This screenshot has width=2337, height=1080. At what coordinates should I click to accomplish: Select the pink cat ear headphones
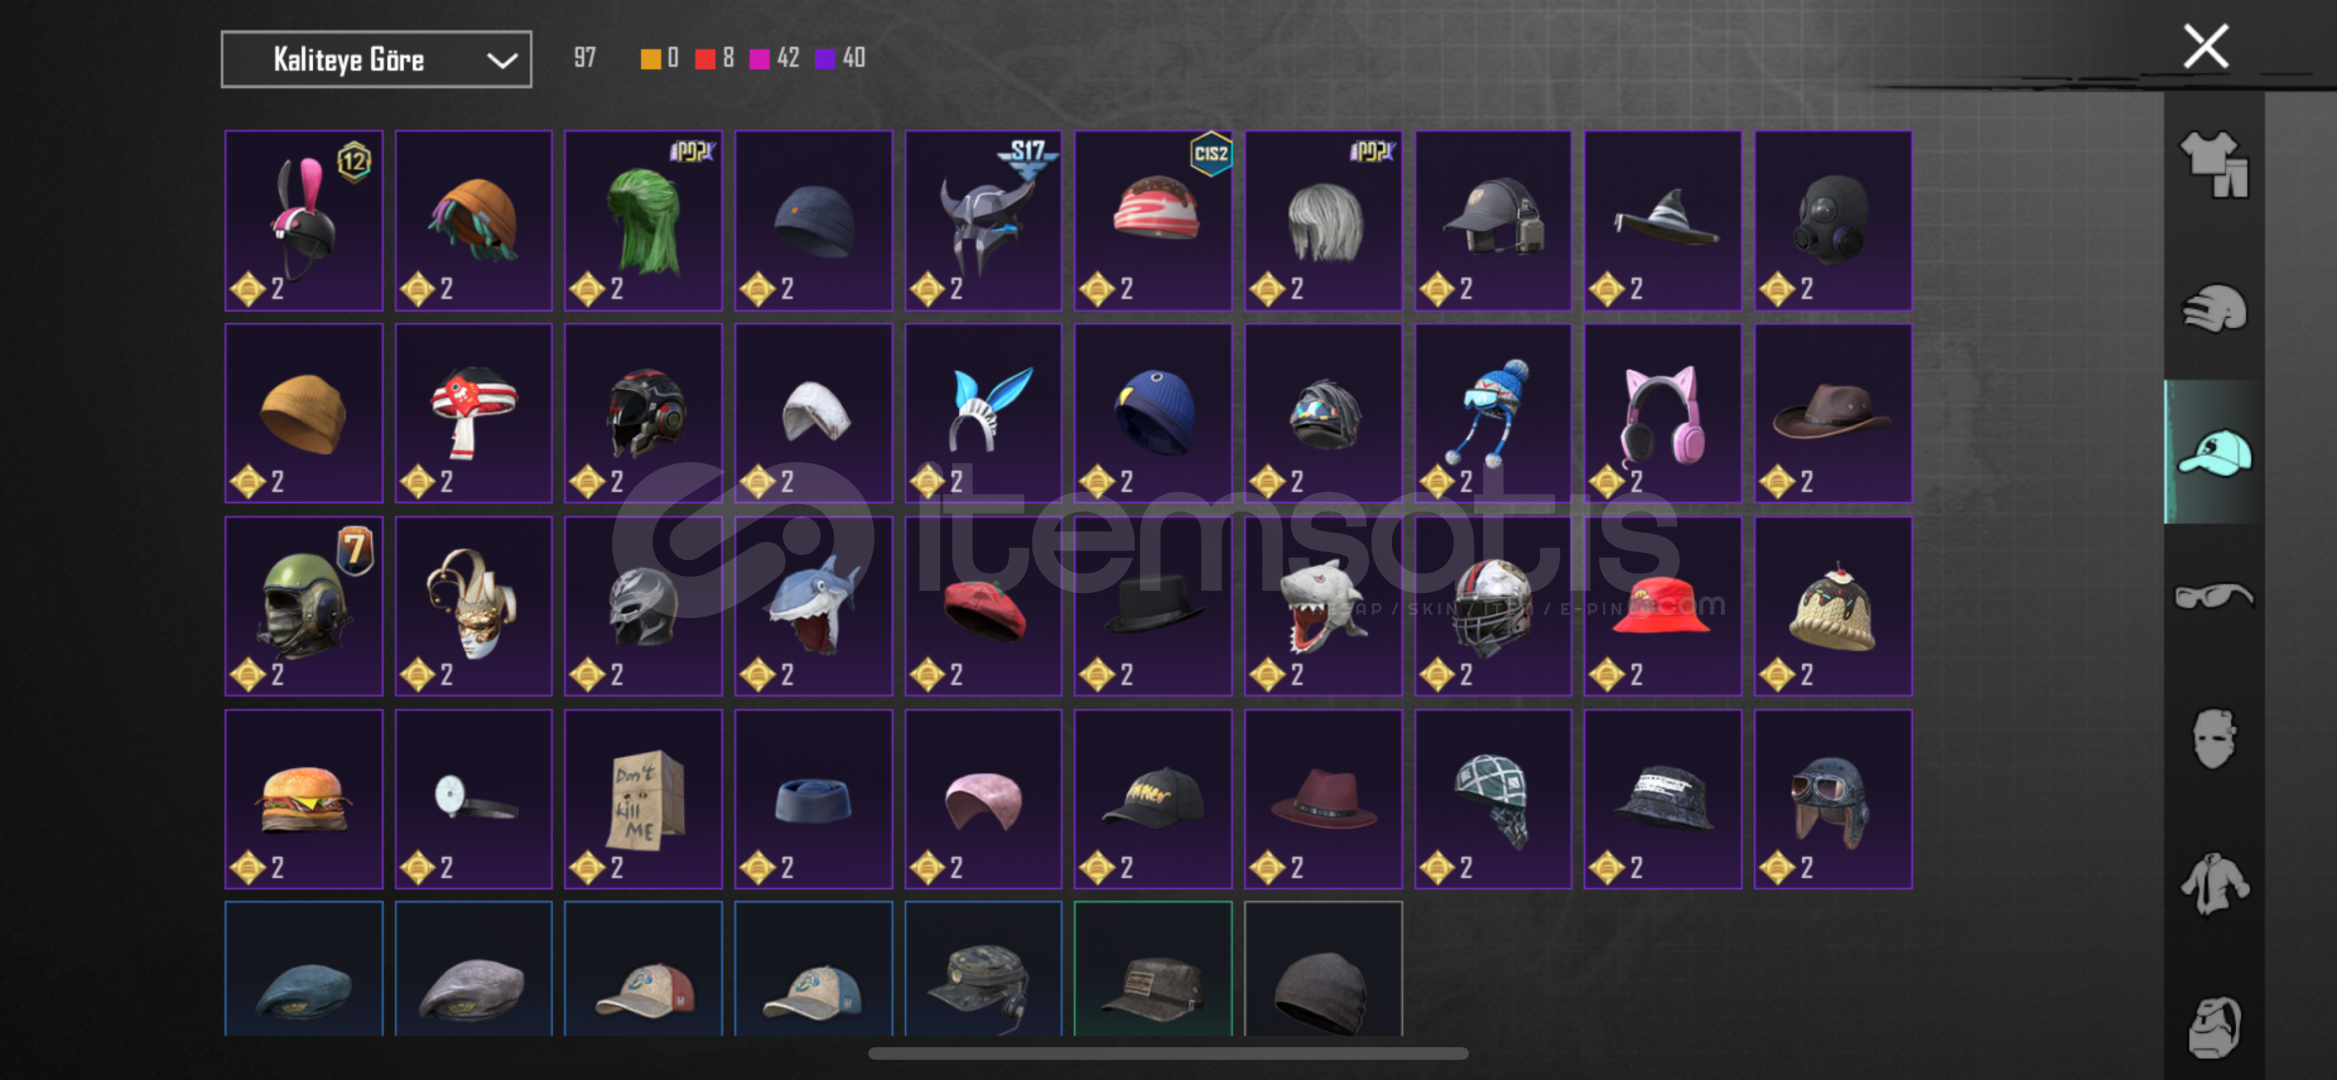point(1662,413)
